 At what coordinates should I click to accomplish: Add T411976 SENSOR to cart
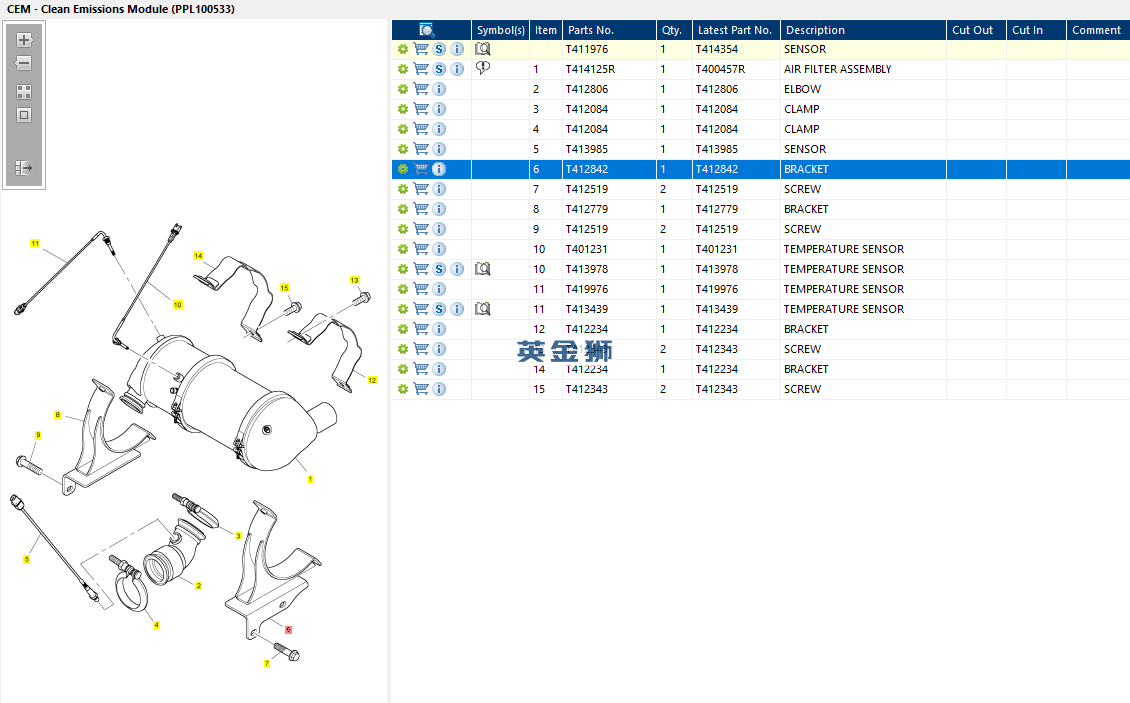tap(421, 49)
